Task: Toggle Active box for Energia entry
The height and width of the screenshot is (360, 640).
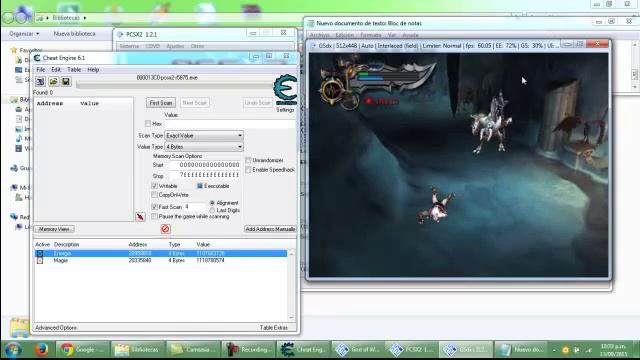Action: [40, 253]
